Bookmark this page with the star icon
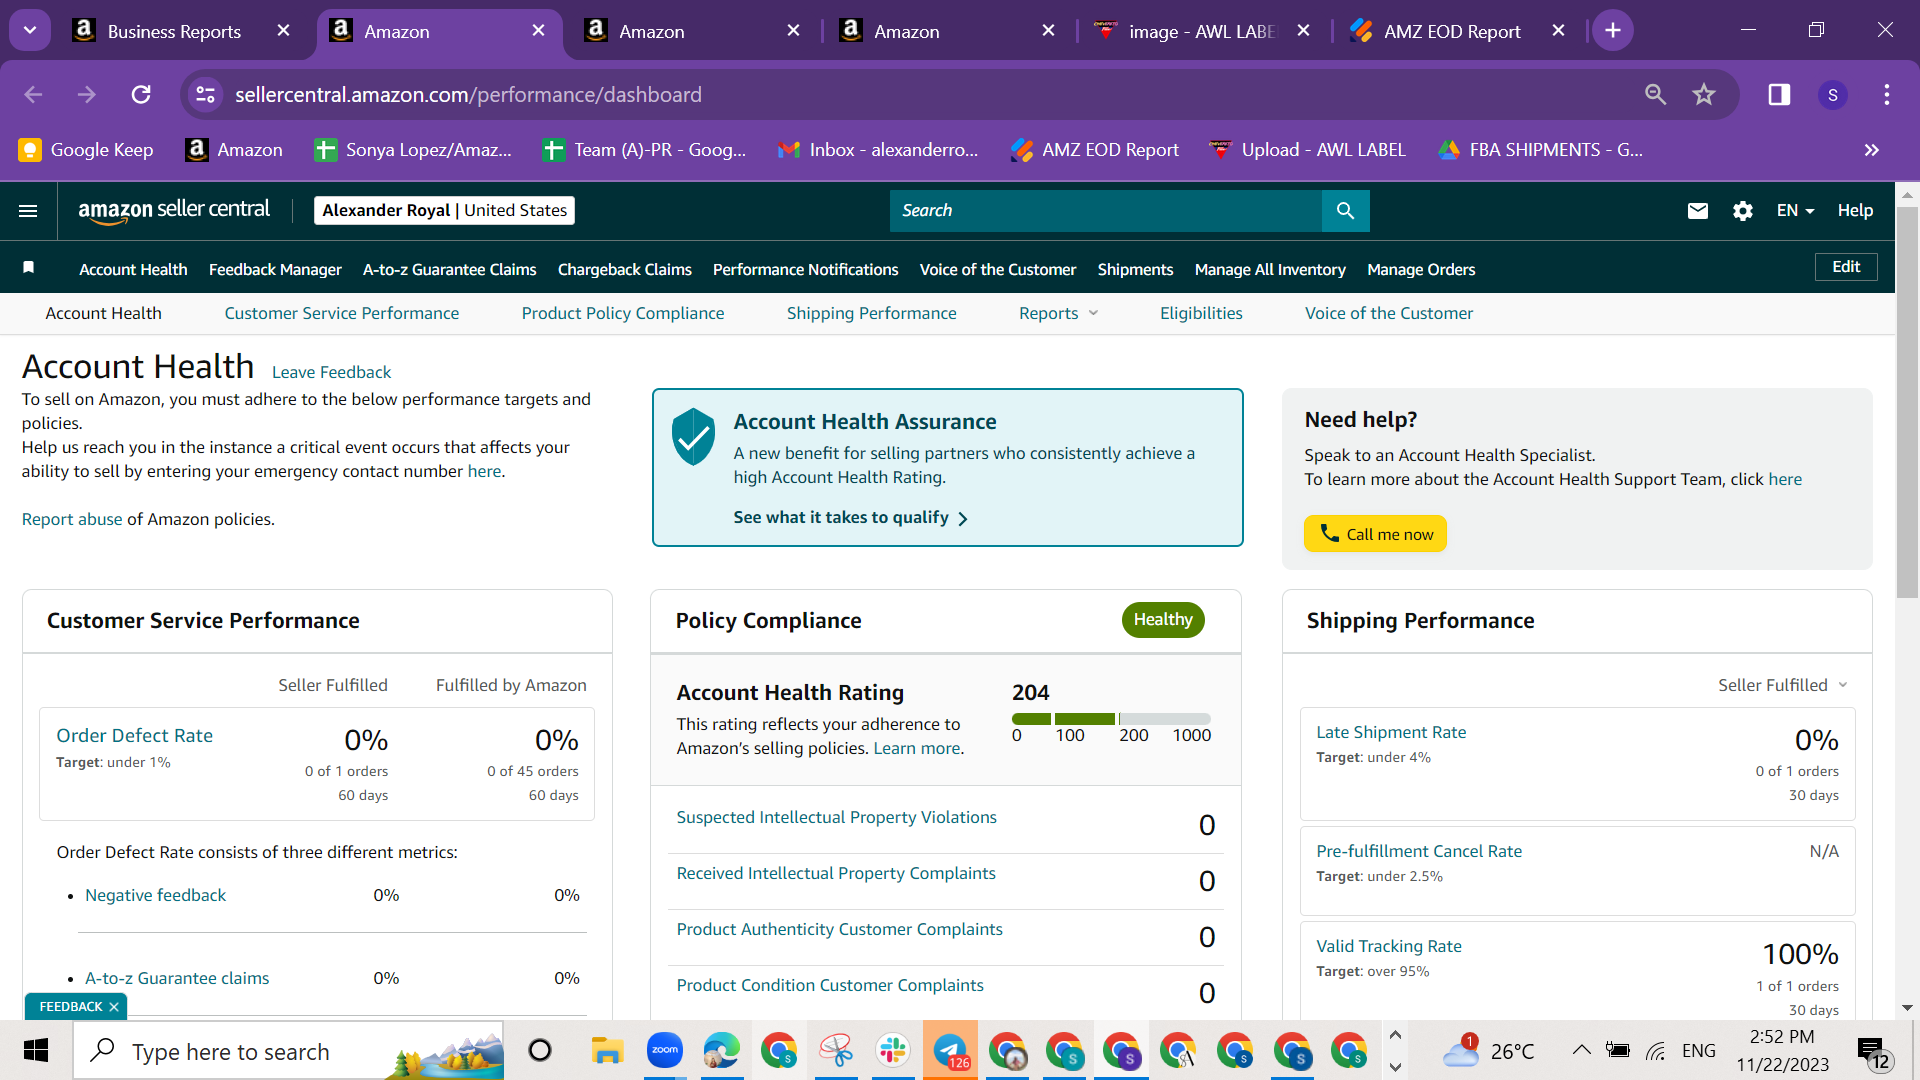 click(1704, 95)
